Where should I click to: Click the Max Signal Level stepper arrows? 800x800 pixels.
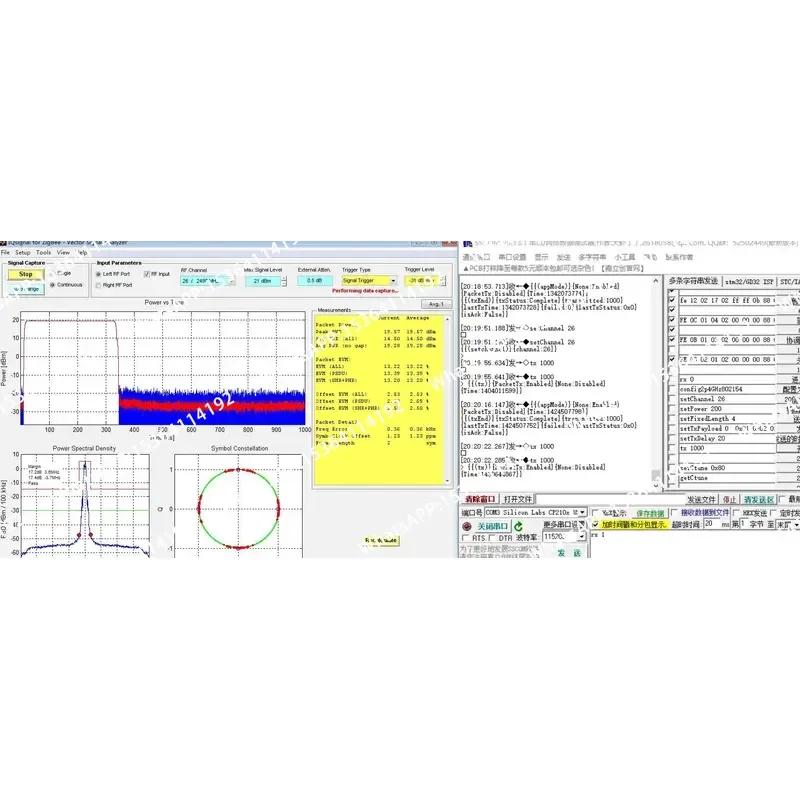pyautogui.click(x=284, y=281)
